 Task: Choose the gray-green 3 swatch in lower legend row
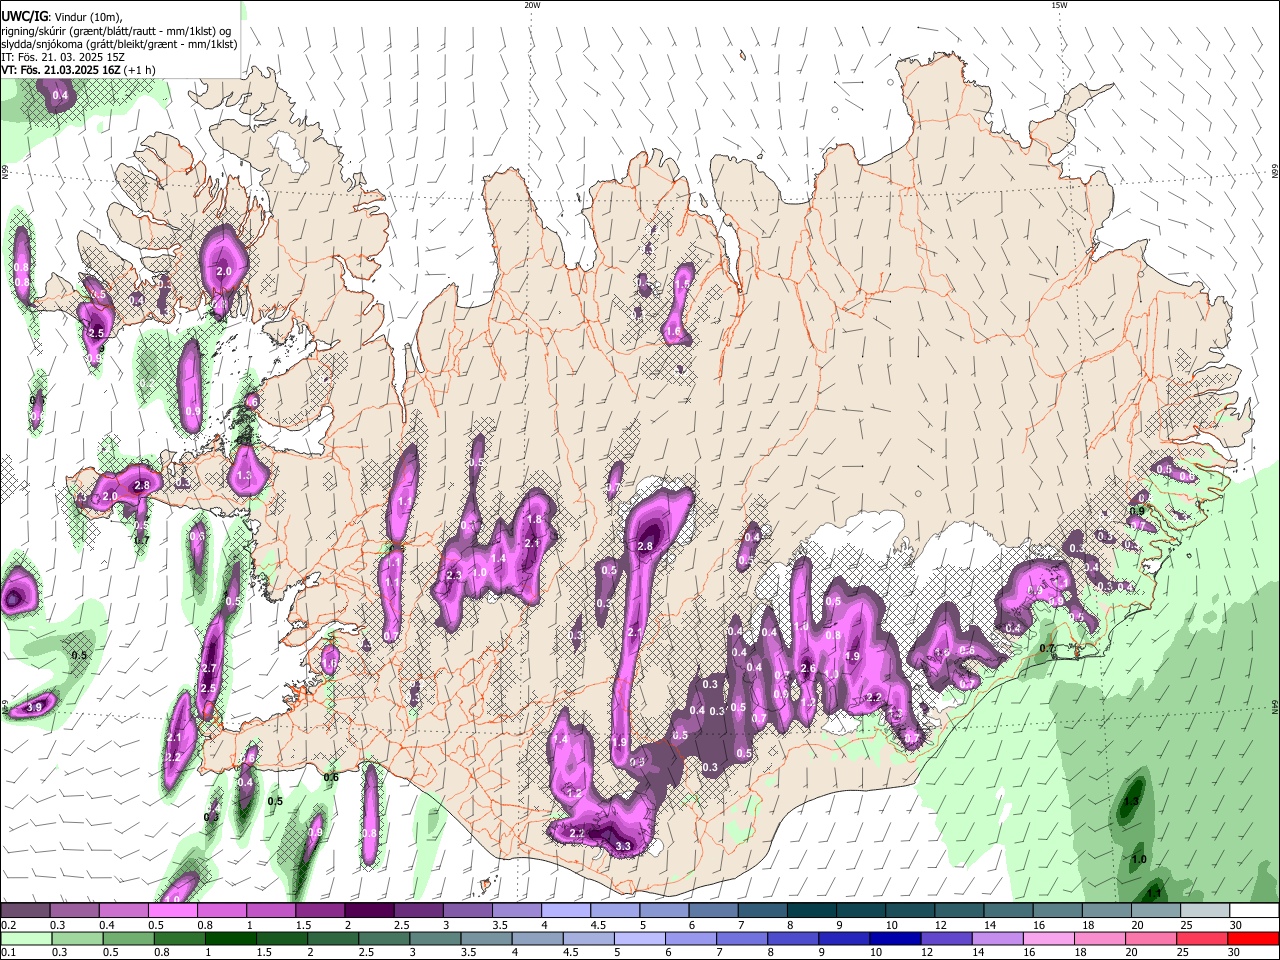pyautogui.click(x=435, y=939)
